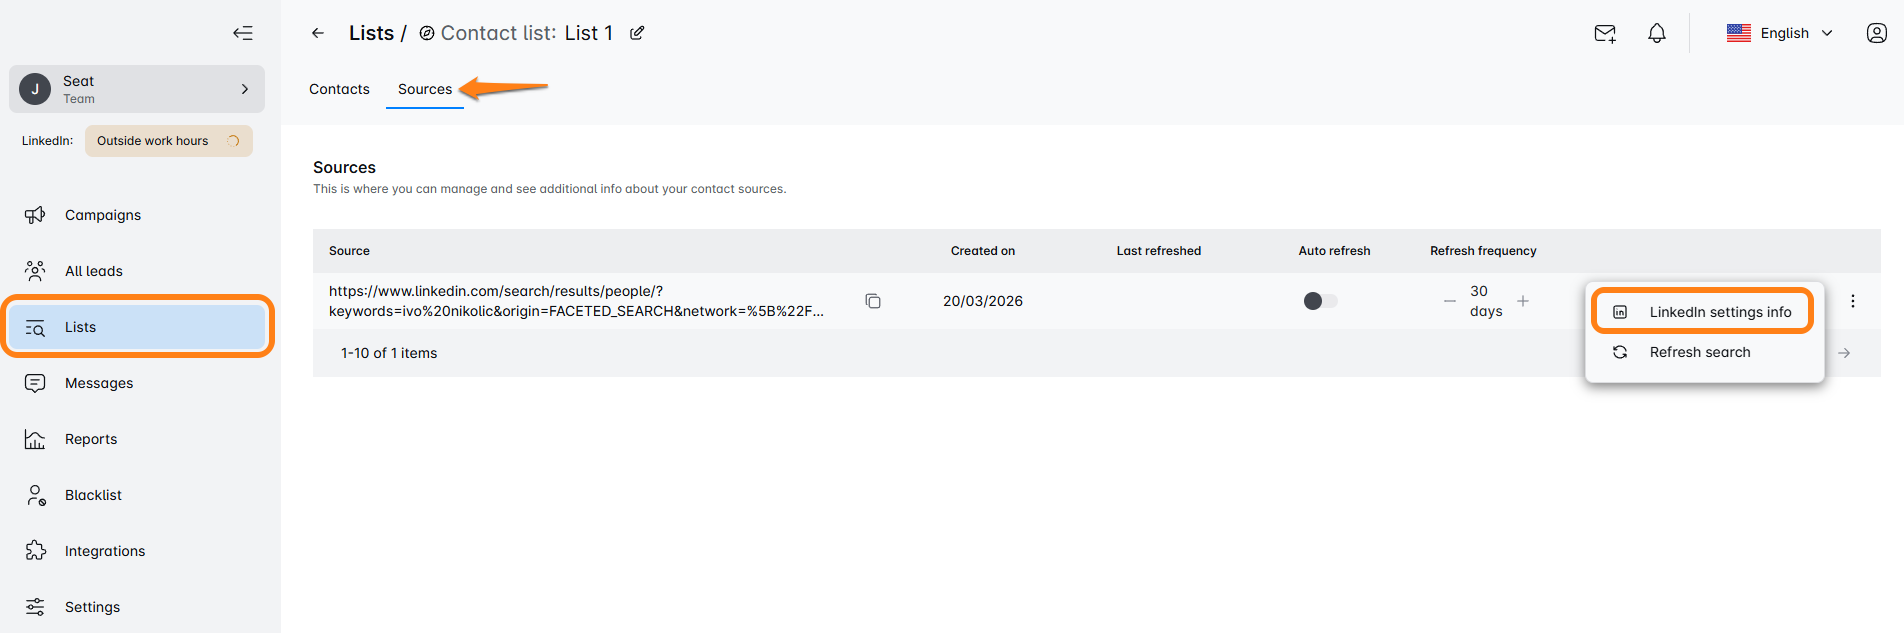Click the Outside work hours status badge
1904x633 pixels.
click(168, 141)
